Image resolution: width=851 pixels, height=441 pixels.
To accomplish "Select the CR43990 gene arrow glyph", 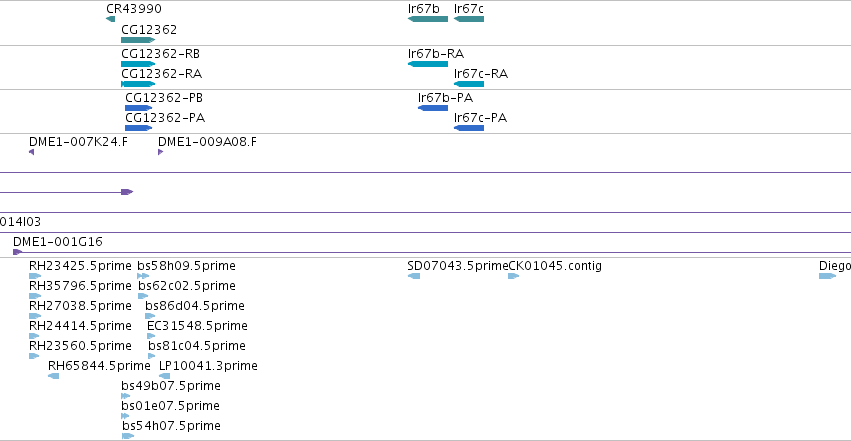I will pyautogui.click(x=111, y=19).
